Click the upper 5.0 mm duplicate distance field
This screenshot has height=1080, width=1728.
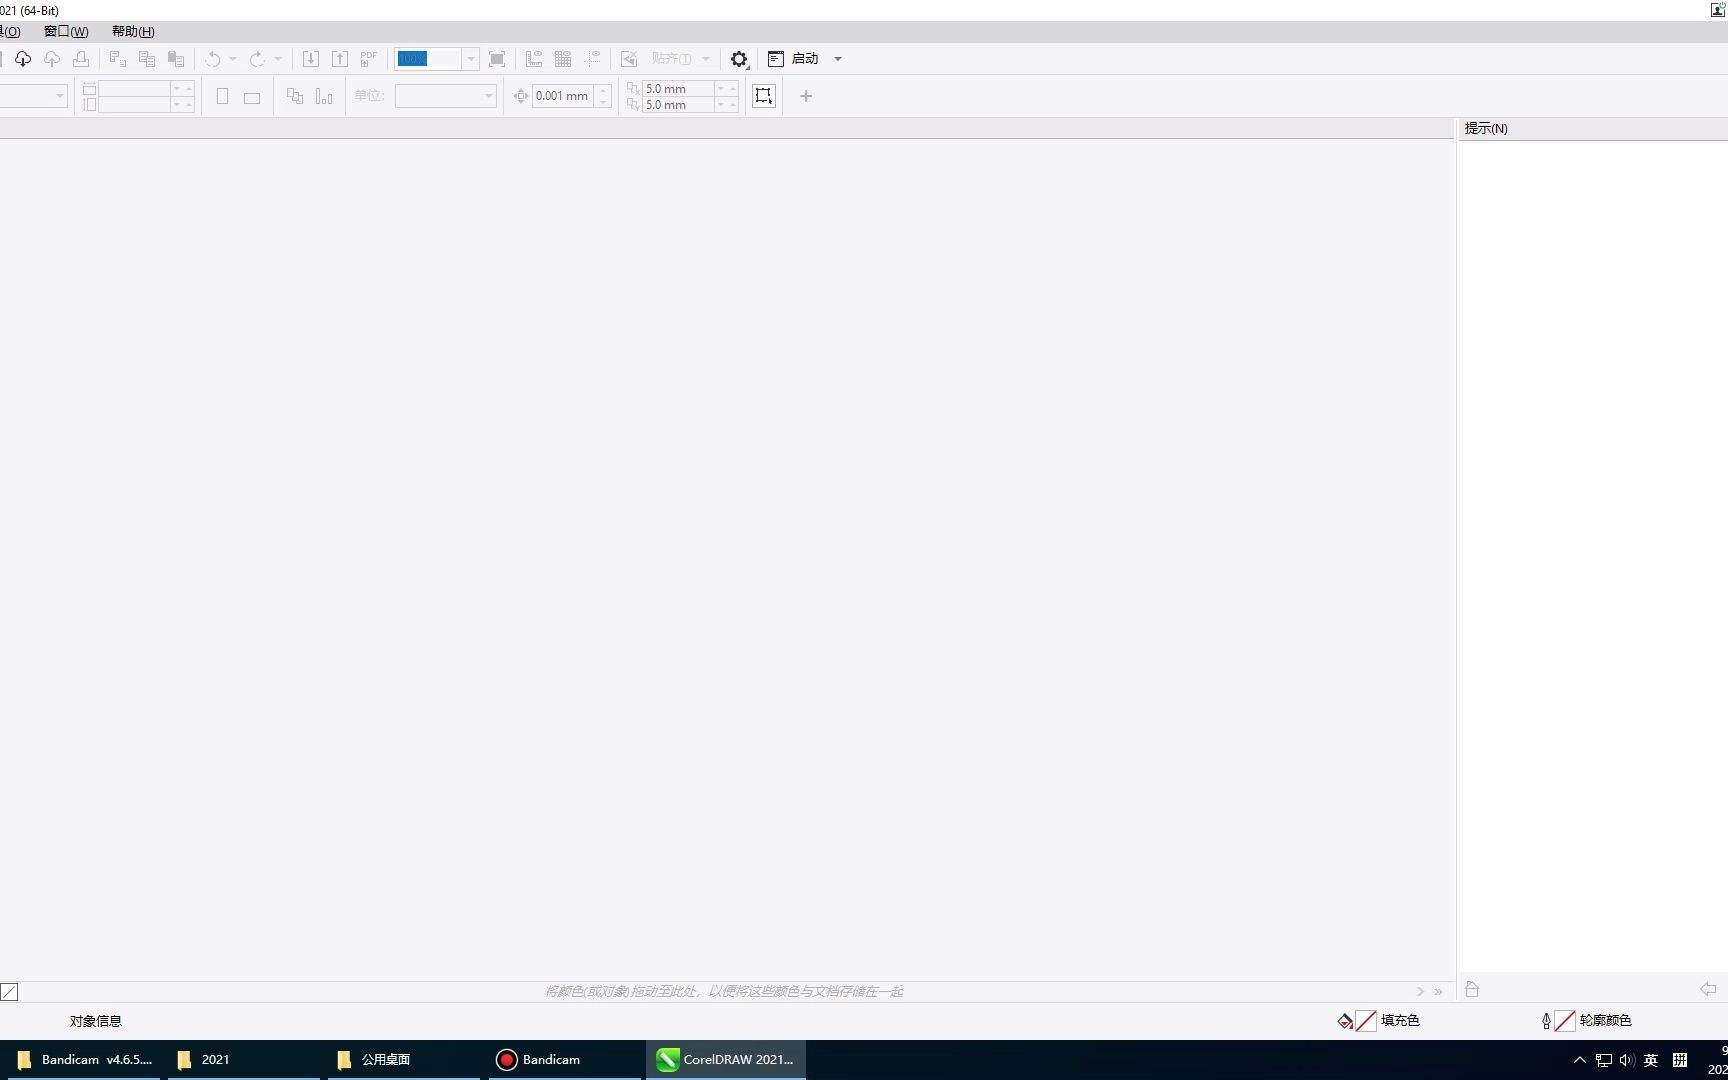(678, 89)
